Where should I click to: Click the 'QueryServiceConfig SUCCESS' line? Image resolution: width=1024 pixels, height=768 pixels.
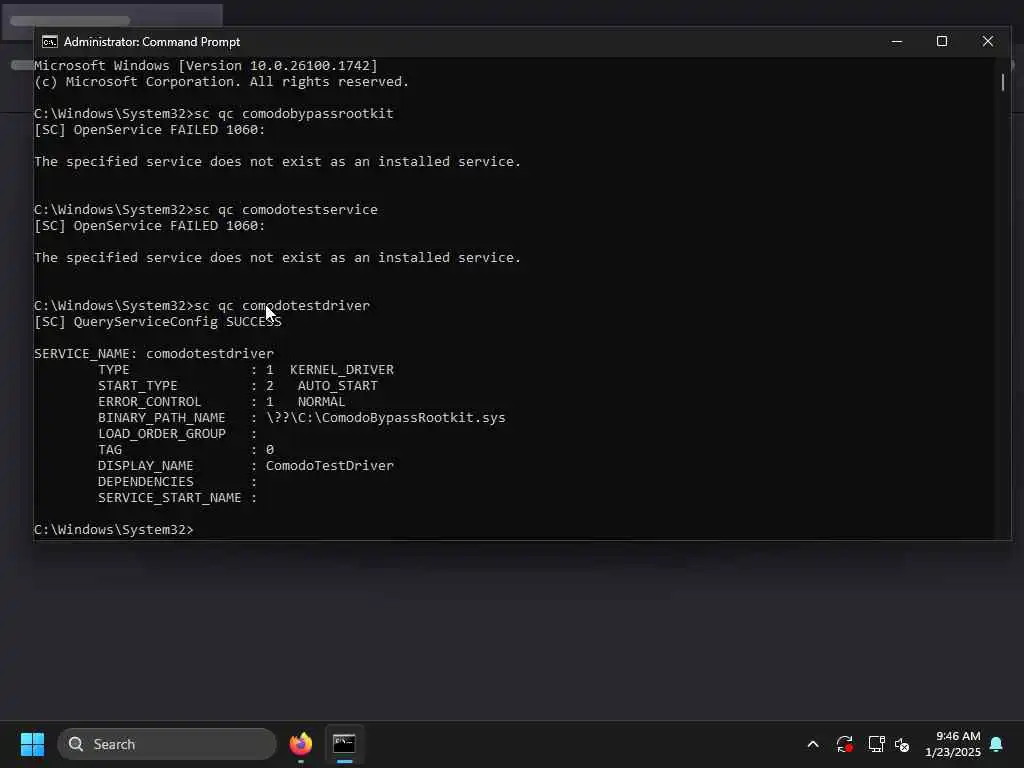pos(158,322)
